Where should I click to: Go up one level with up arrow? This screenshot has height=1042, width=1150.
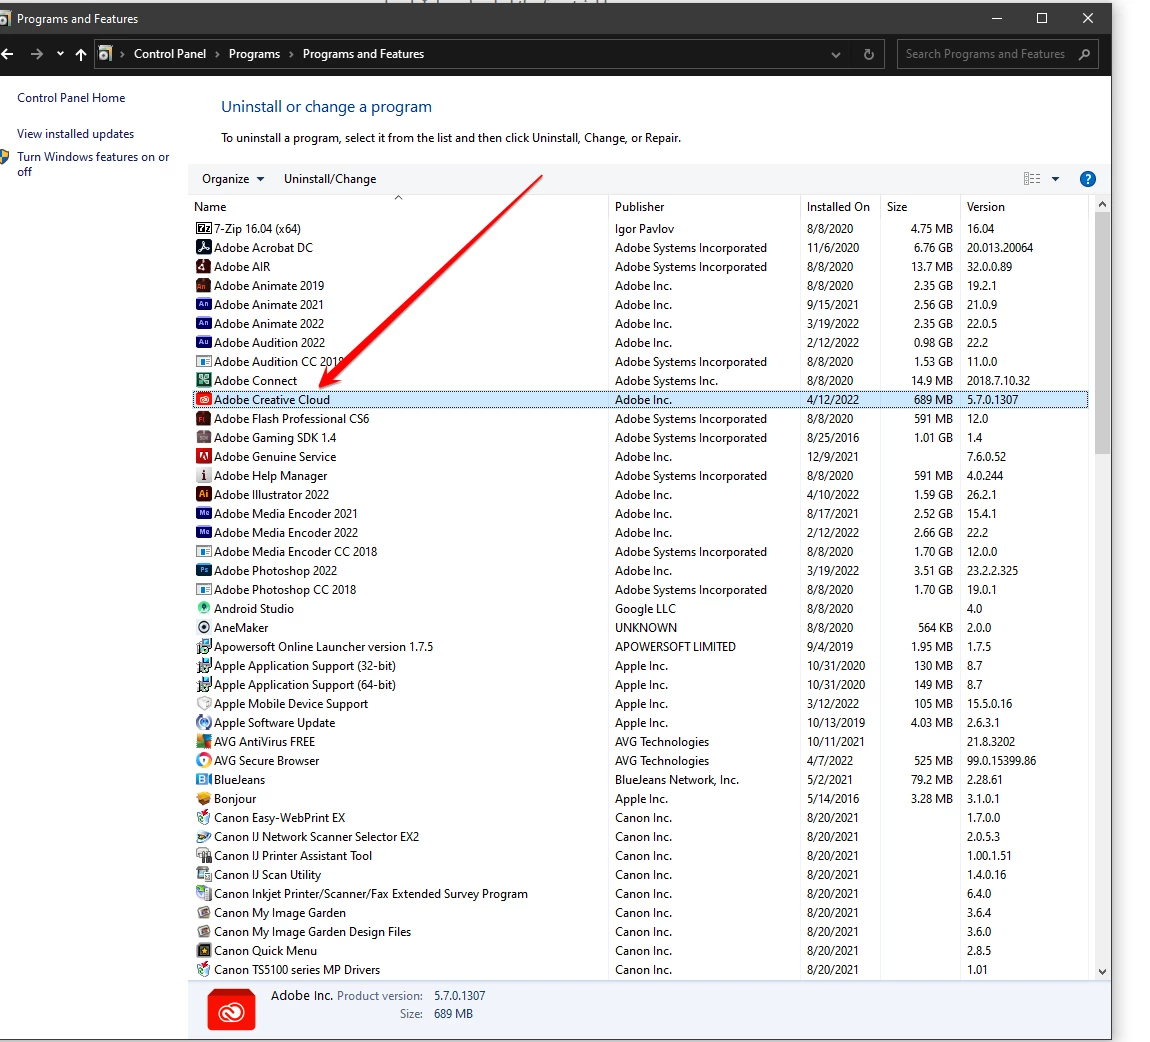[x=81, y=54]
